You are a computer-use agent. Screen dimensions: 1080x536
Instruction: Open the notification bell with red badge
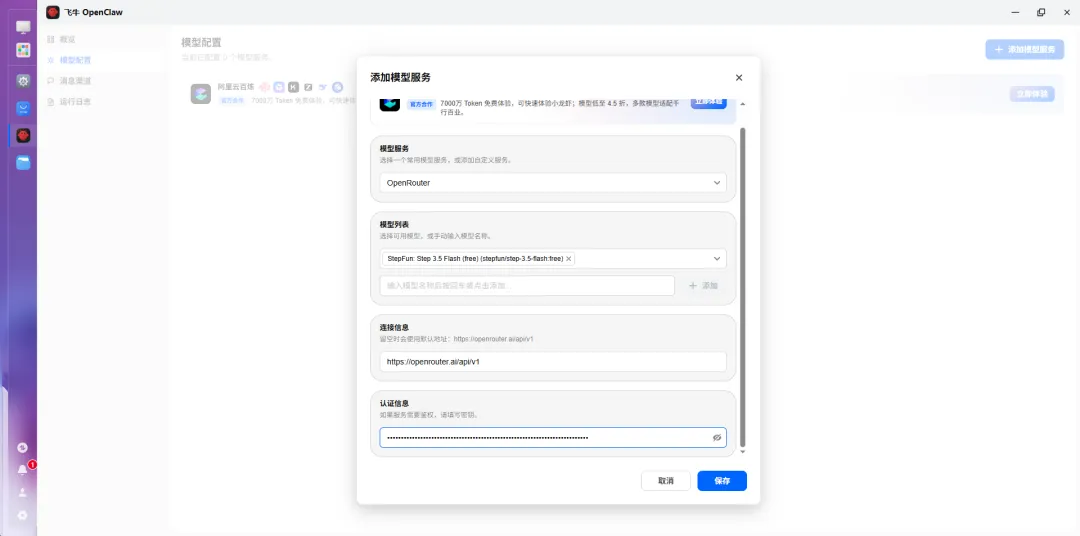tap(23, 470)
